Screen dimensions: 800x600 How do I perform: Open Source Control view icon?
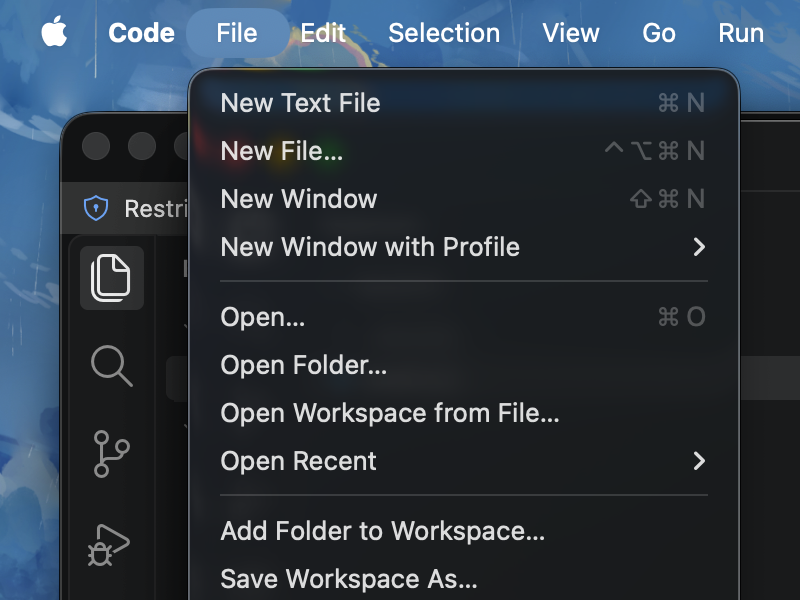111,454
